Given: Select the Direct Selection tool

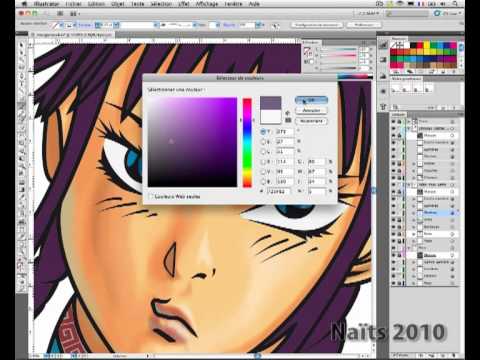Looking at the screenshot, I should click(x=22, y=52).
